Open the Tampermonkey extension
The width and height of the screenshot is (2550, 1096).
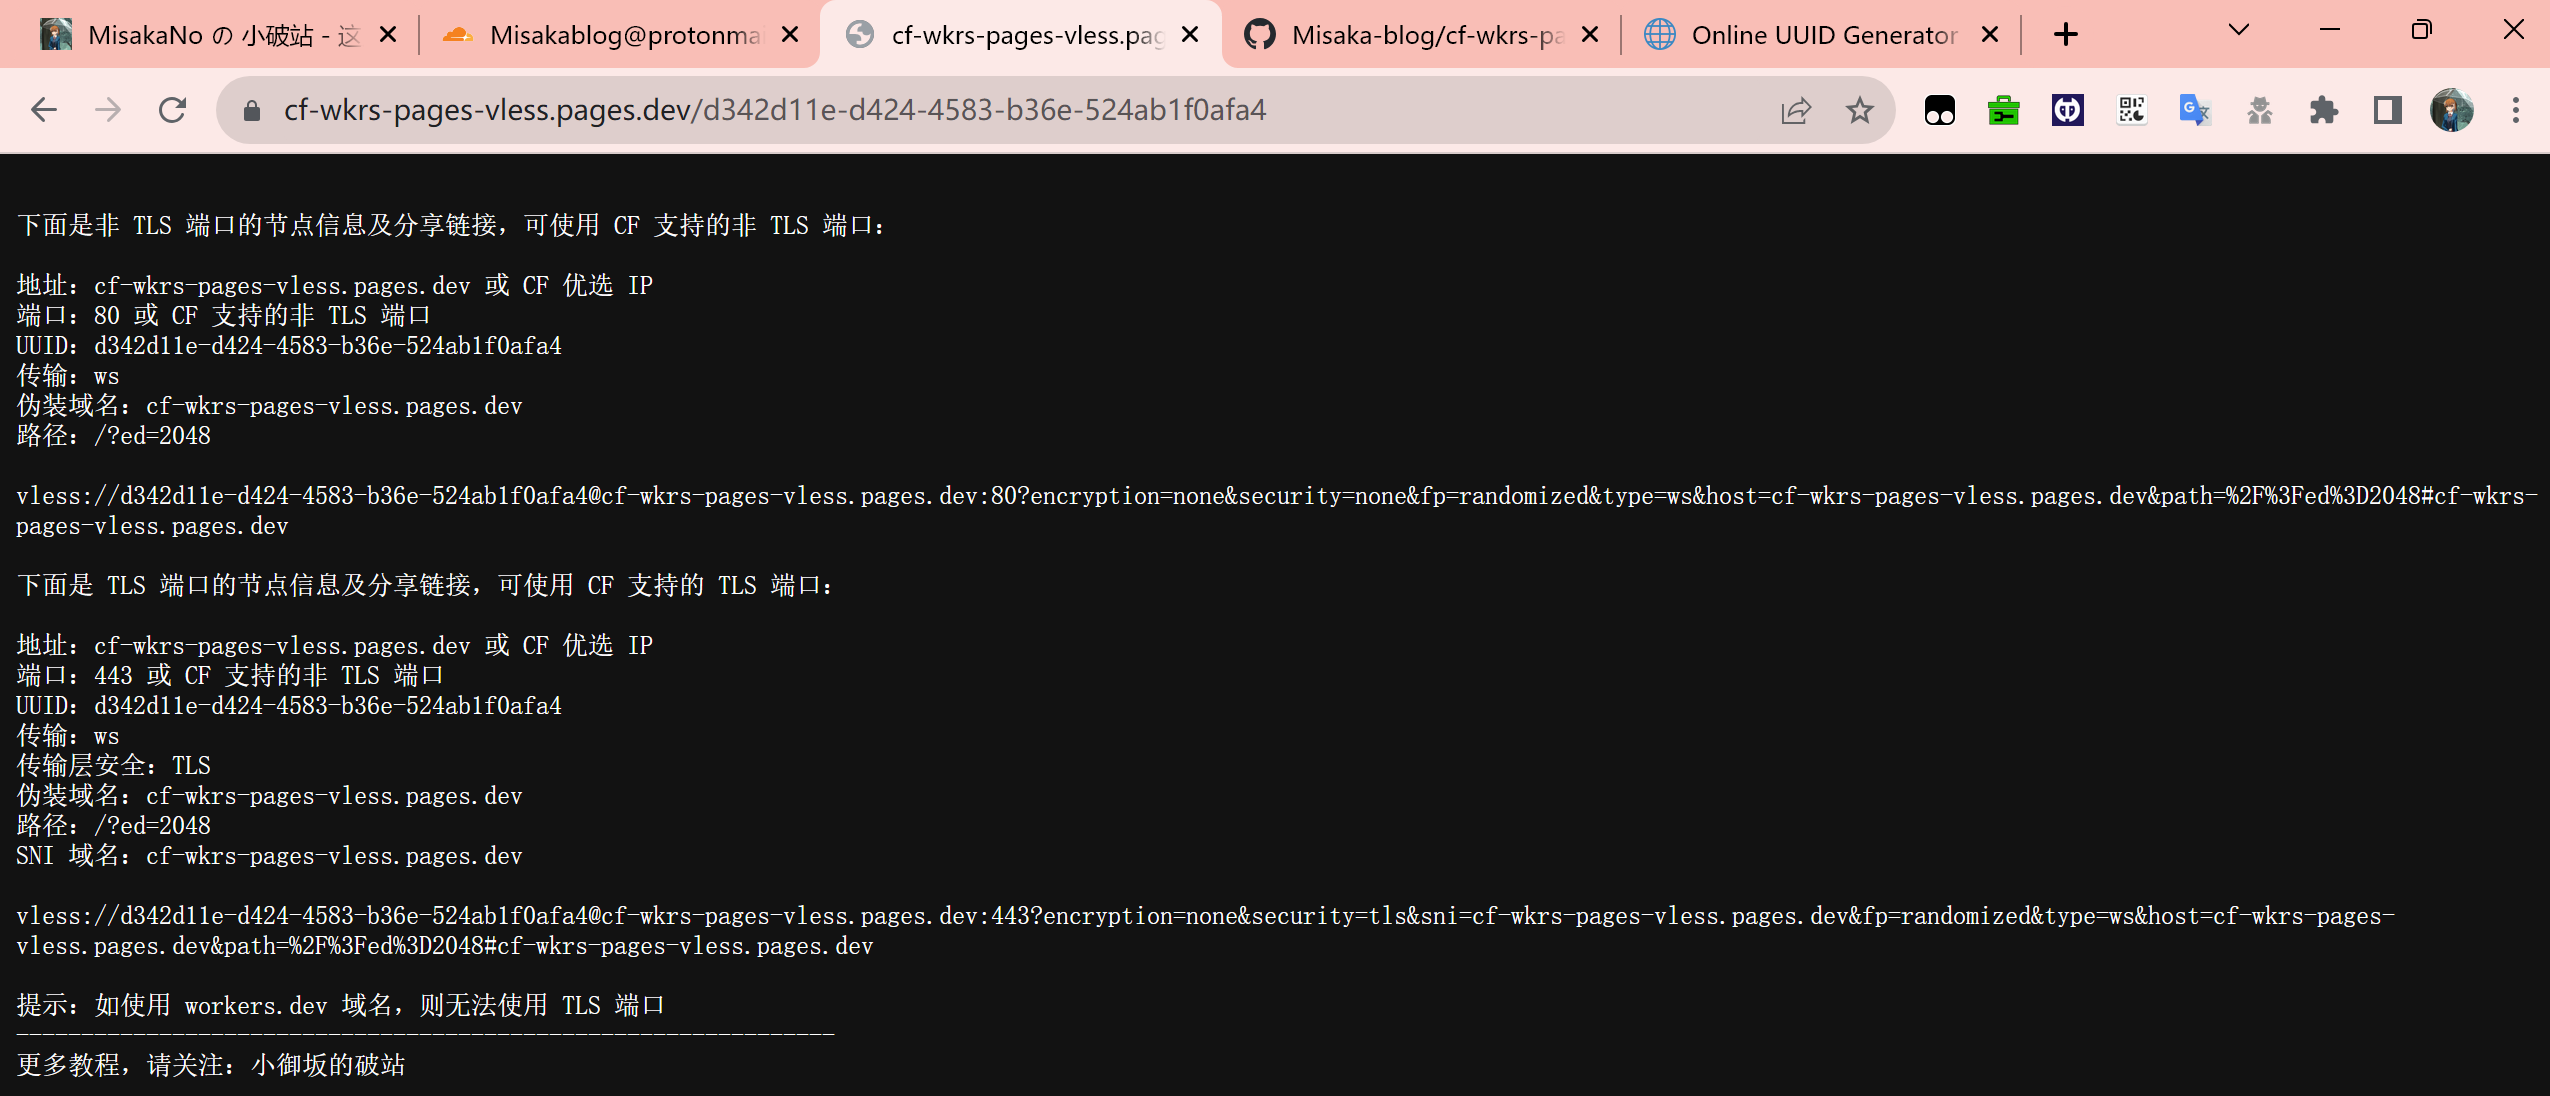(x=1940, y=110)
